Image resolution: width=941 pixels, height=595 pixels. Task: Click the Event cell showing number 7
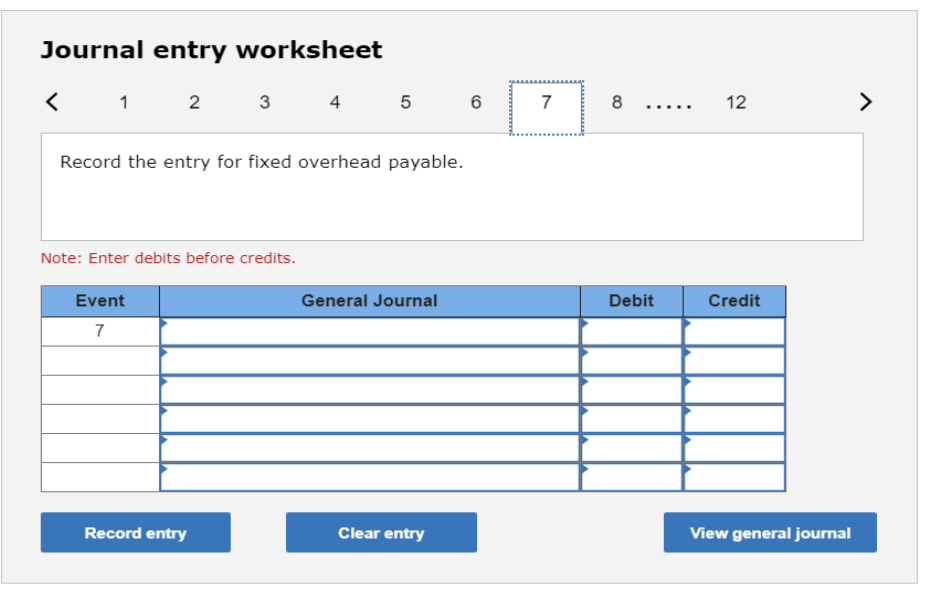click(98, 328)
